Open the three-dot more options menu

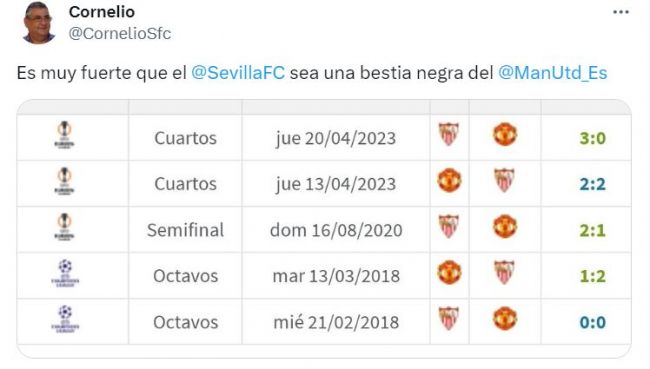pos(621,12)
